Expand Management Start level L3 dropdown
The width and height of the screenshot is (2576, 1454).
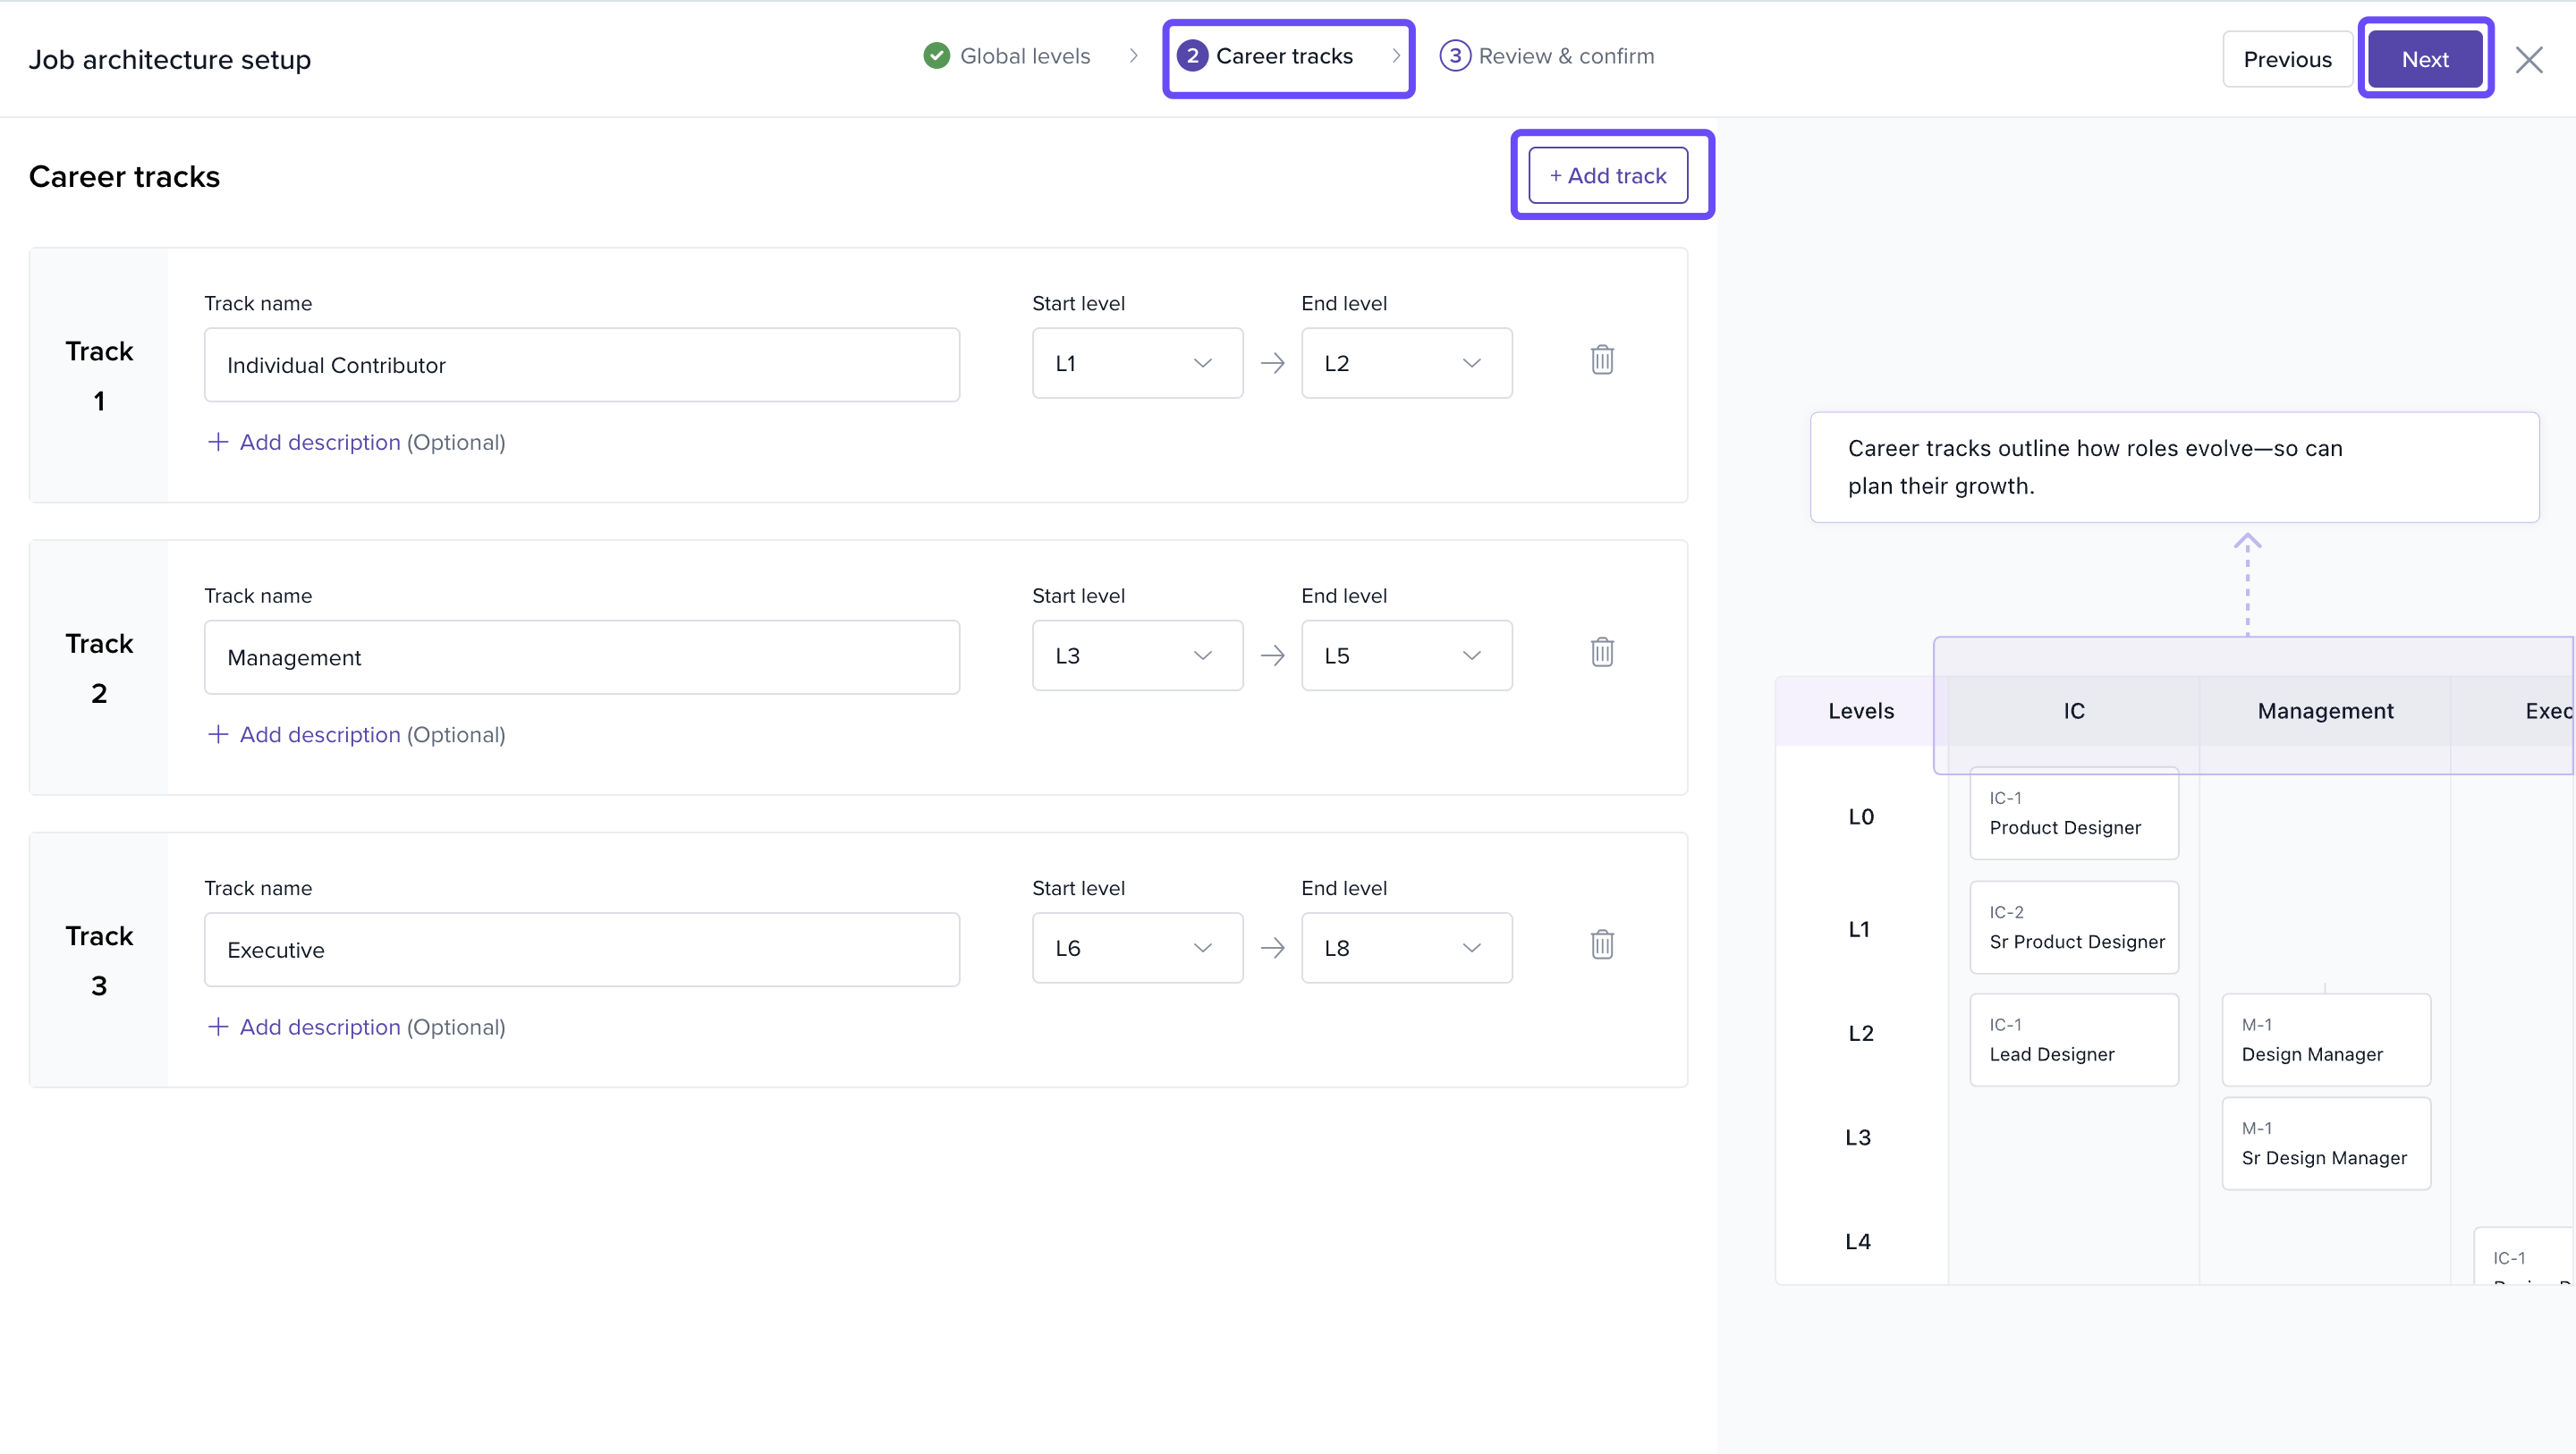pos(1137,656)
